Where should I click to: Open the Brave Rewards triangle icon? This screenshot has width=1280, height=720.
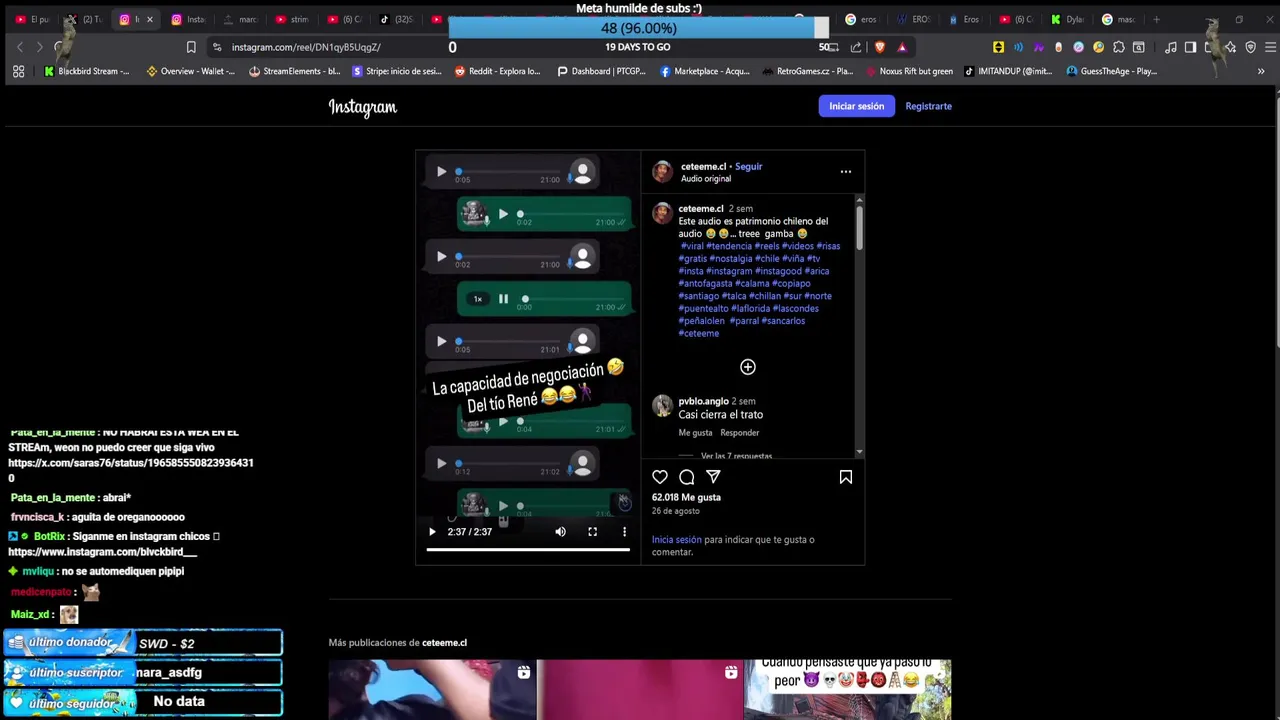[902, 47]
